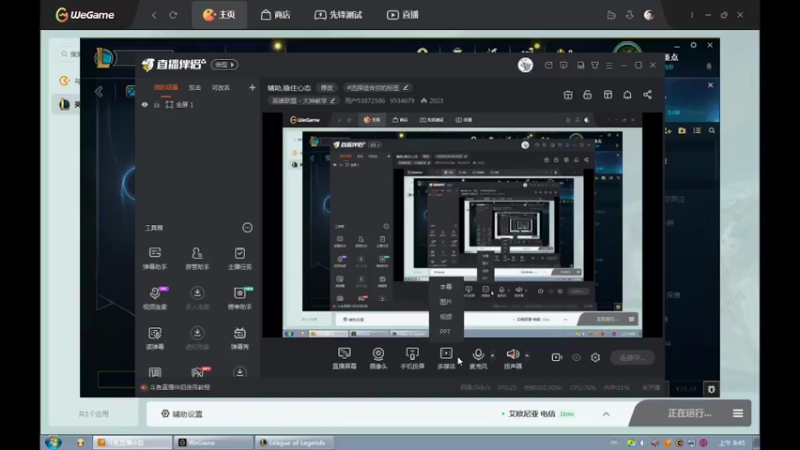Refresh the page with the WeGame reload icon
800x450 pixels.
(x=173, y=15)
